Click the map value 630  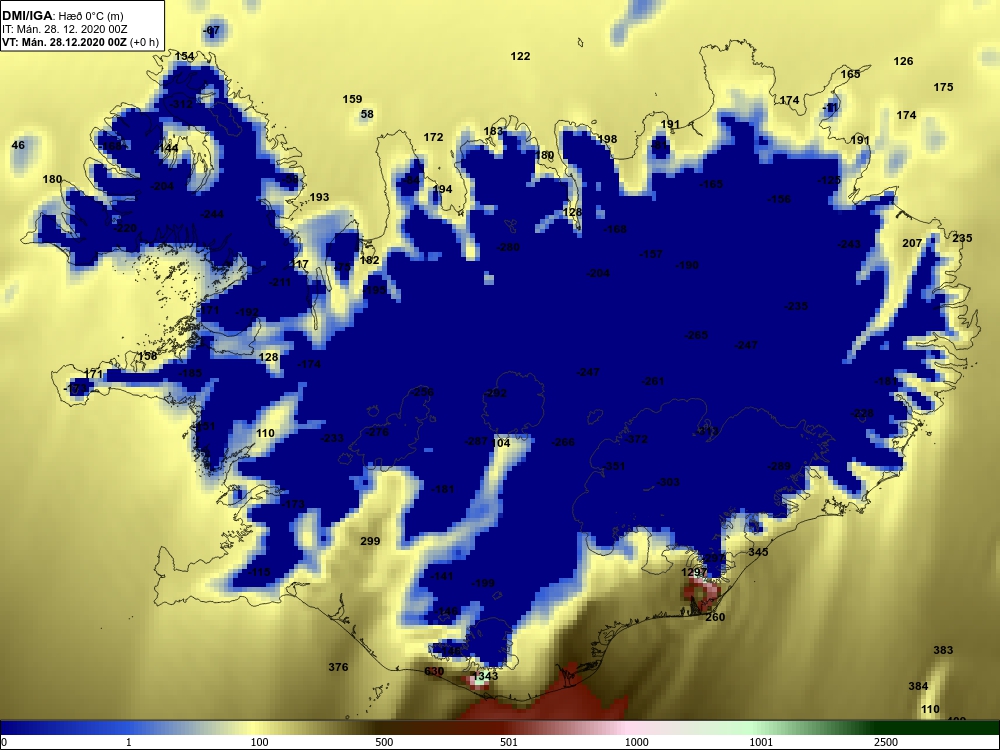point(434,671)
